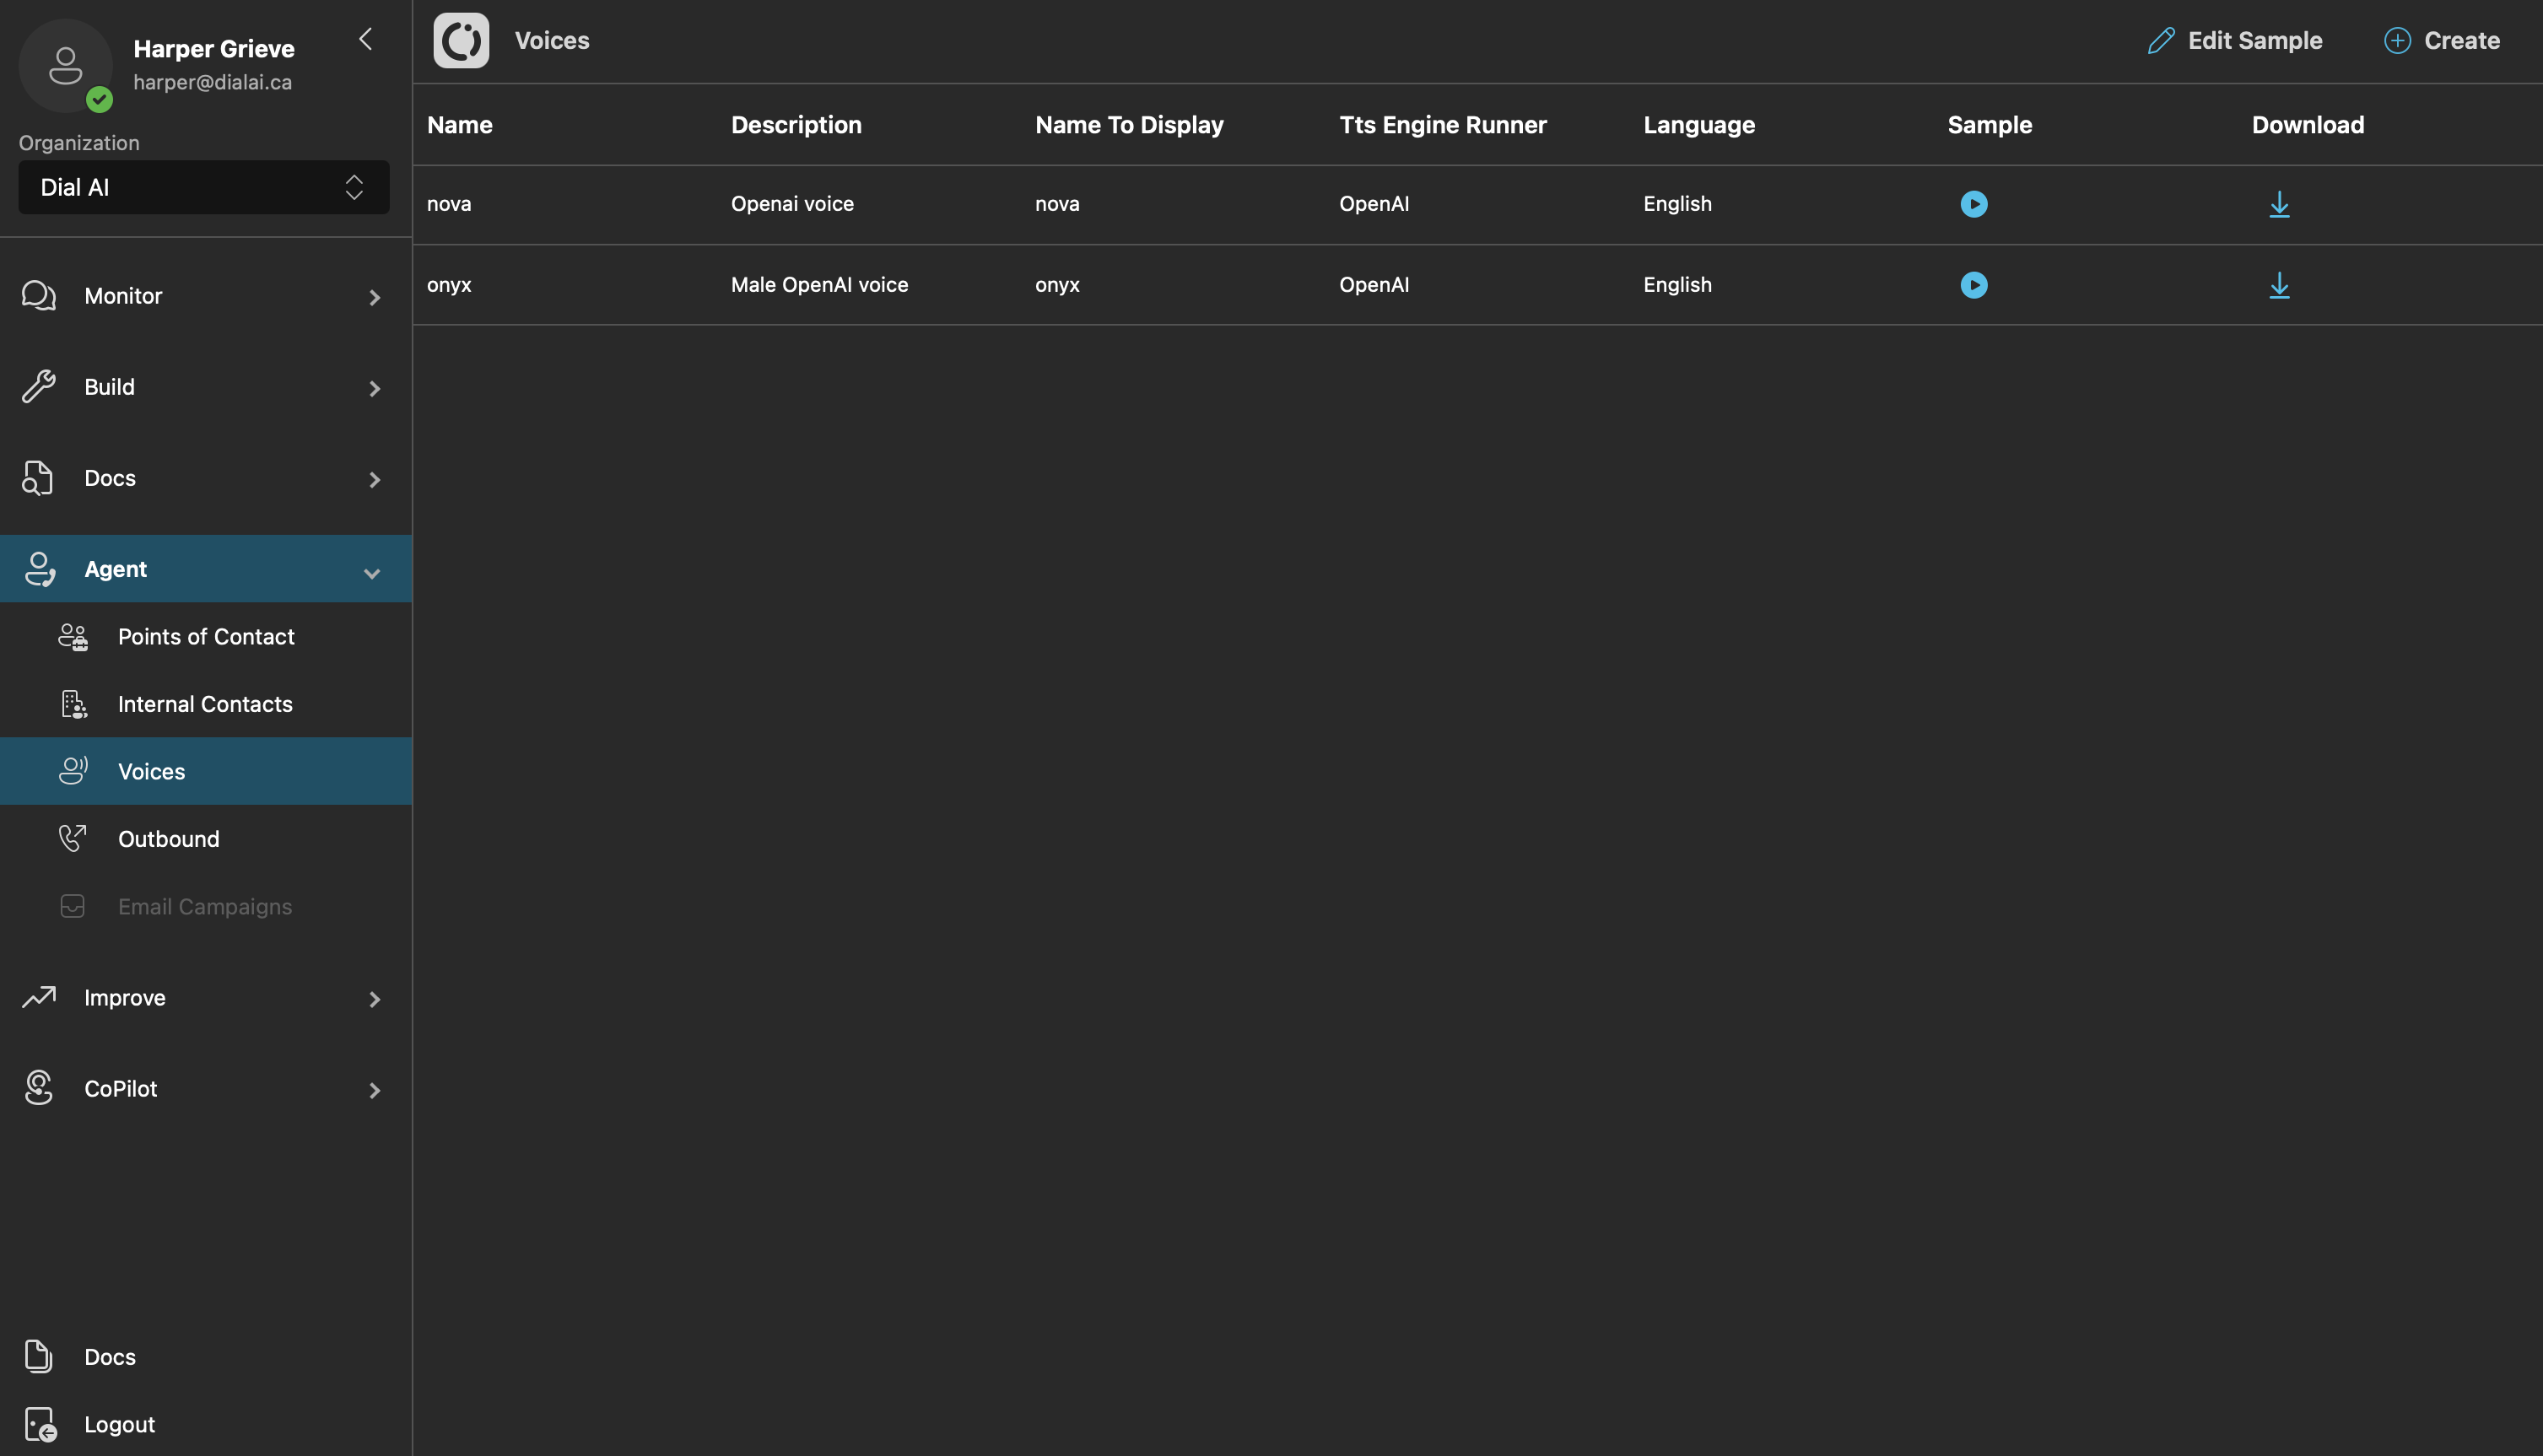Viewport: 2543px width, 1456px height.
Task: Click the Edit Sample button
Action: (x=2234, y=41)
